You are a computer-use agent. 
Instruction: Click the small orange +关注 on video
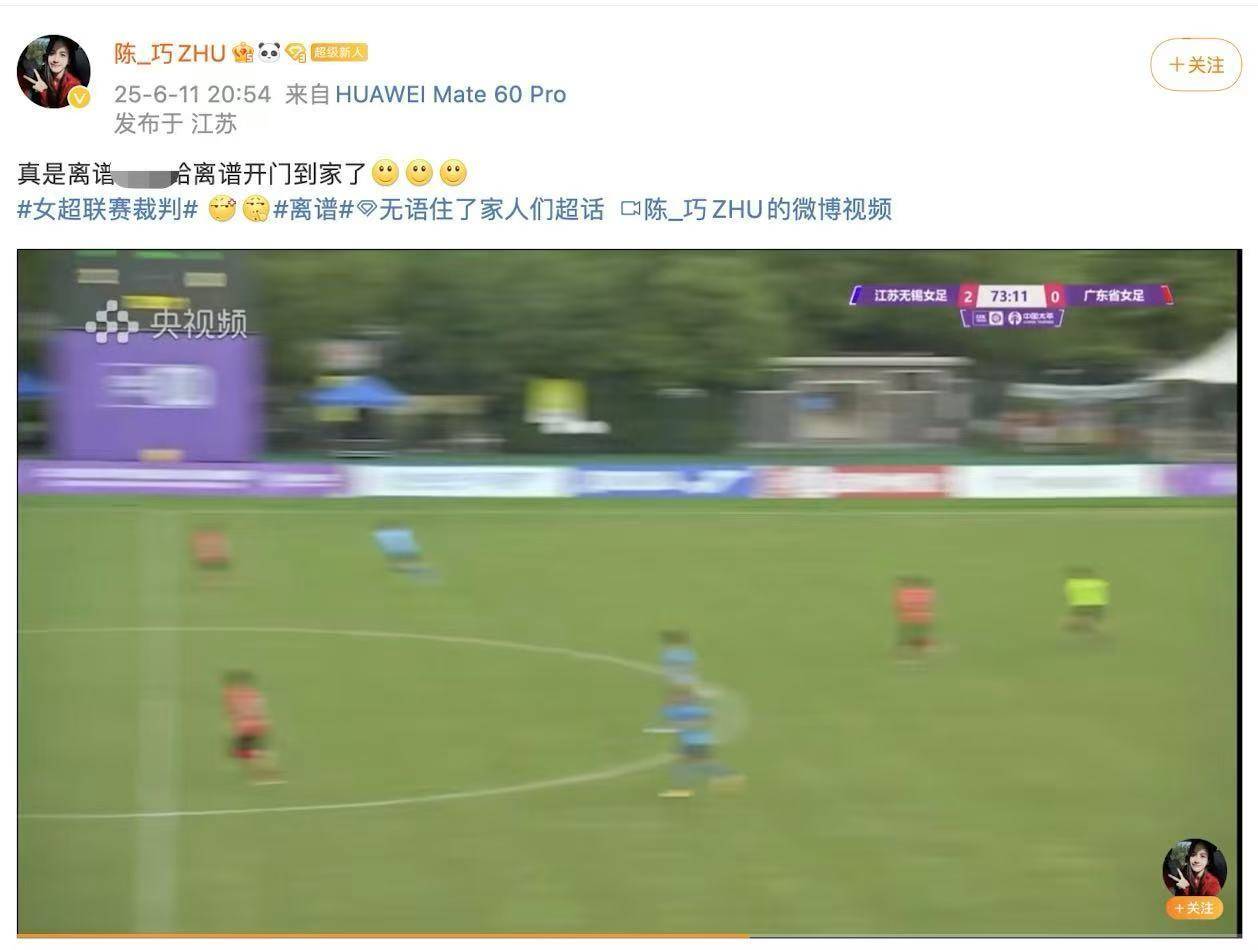tap(1194, 908)
